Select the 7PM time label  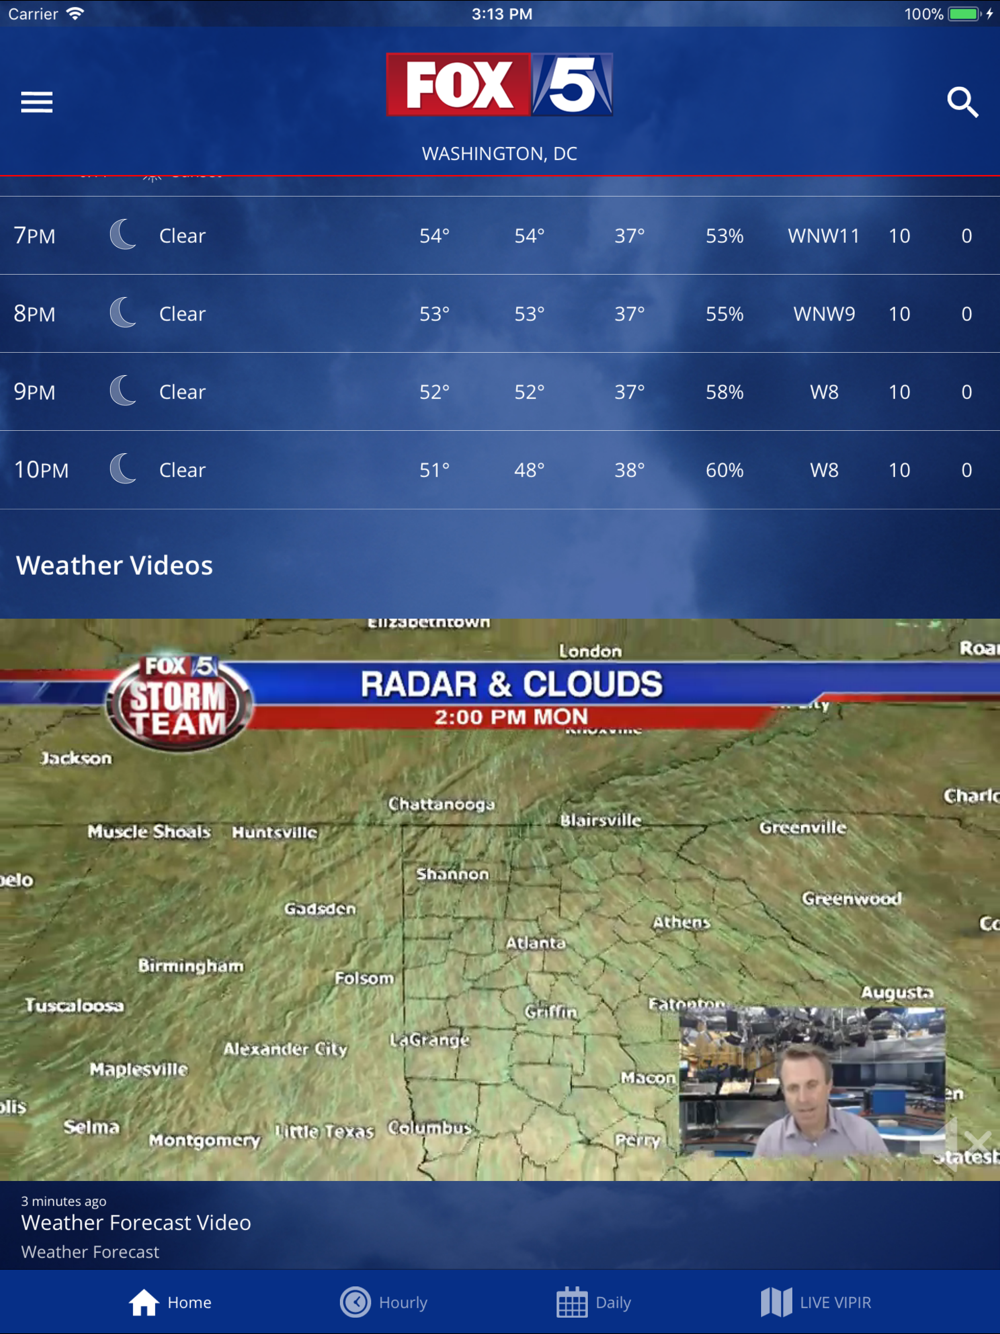(34, 236)
